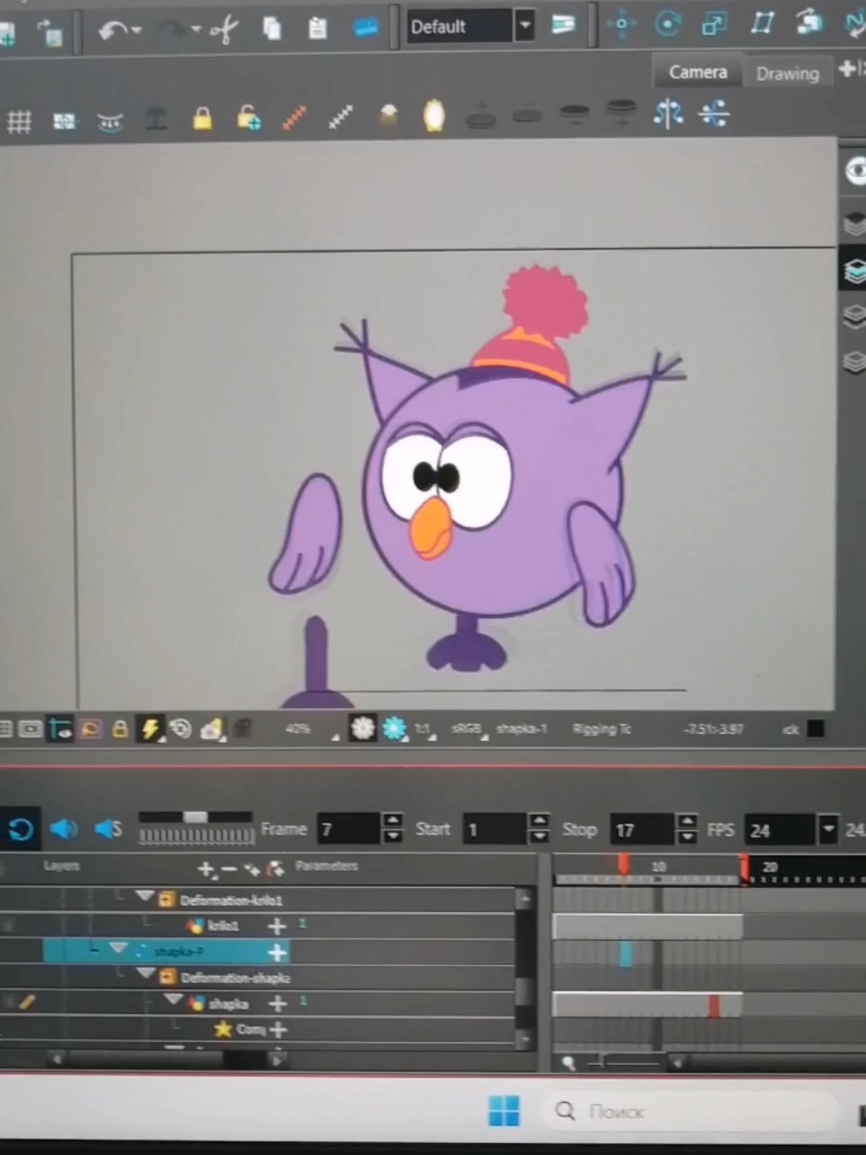Open the sRGB color space dropdown
The height and width of the screenshot is (1155, 866).
[469, 729]
